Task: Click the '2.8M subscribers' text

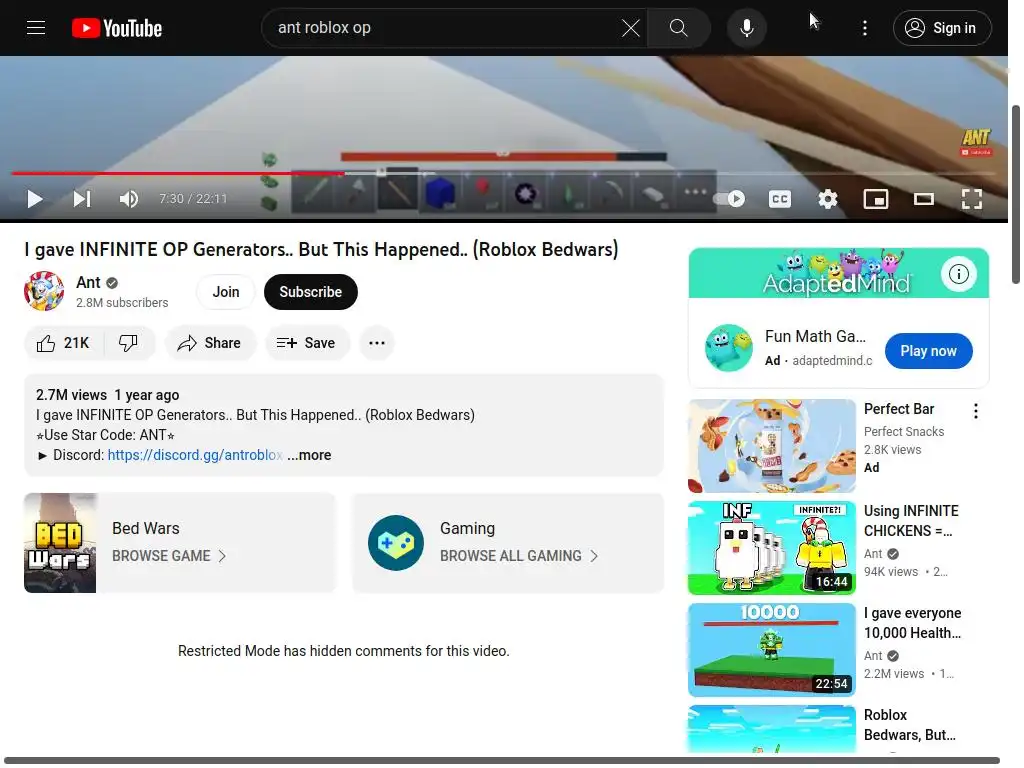Action: [122, 303]
